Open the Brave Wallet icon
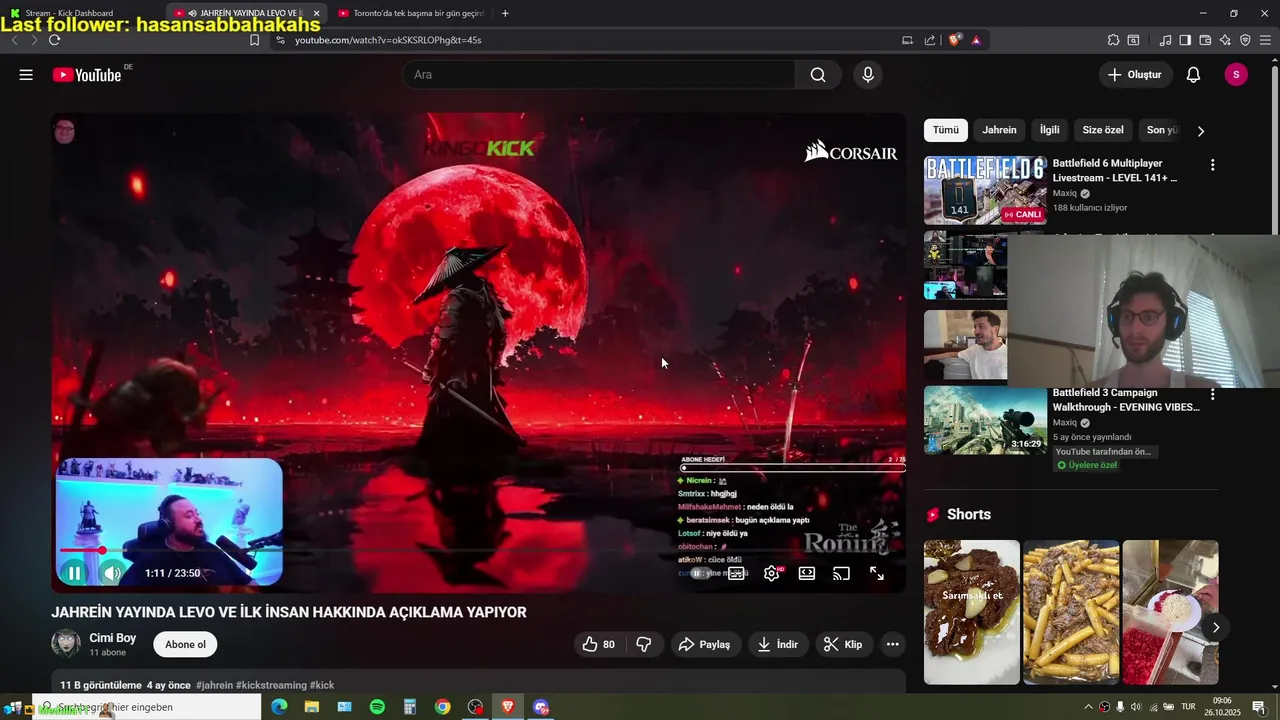This screenshot has height=720, width=1280. point(1205,40)
